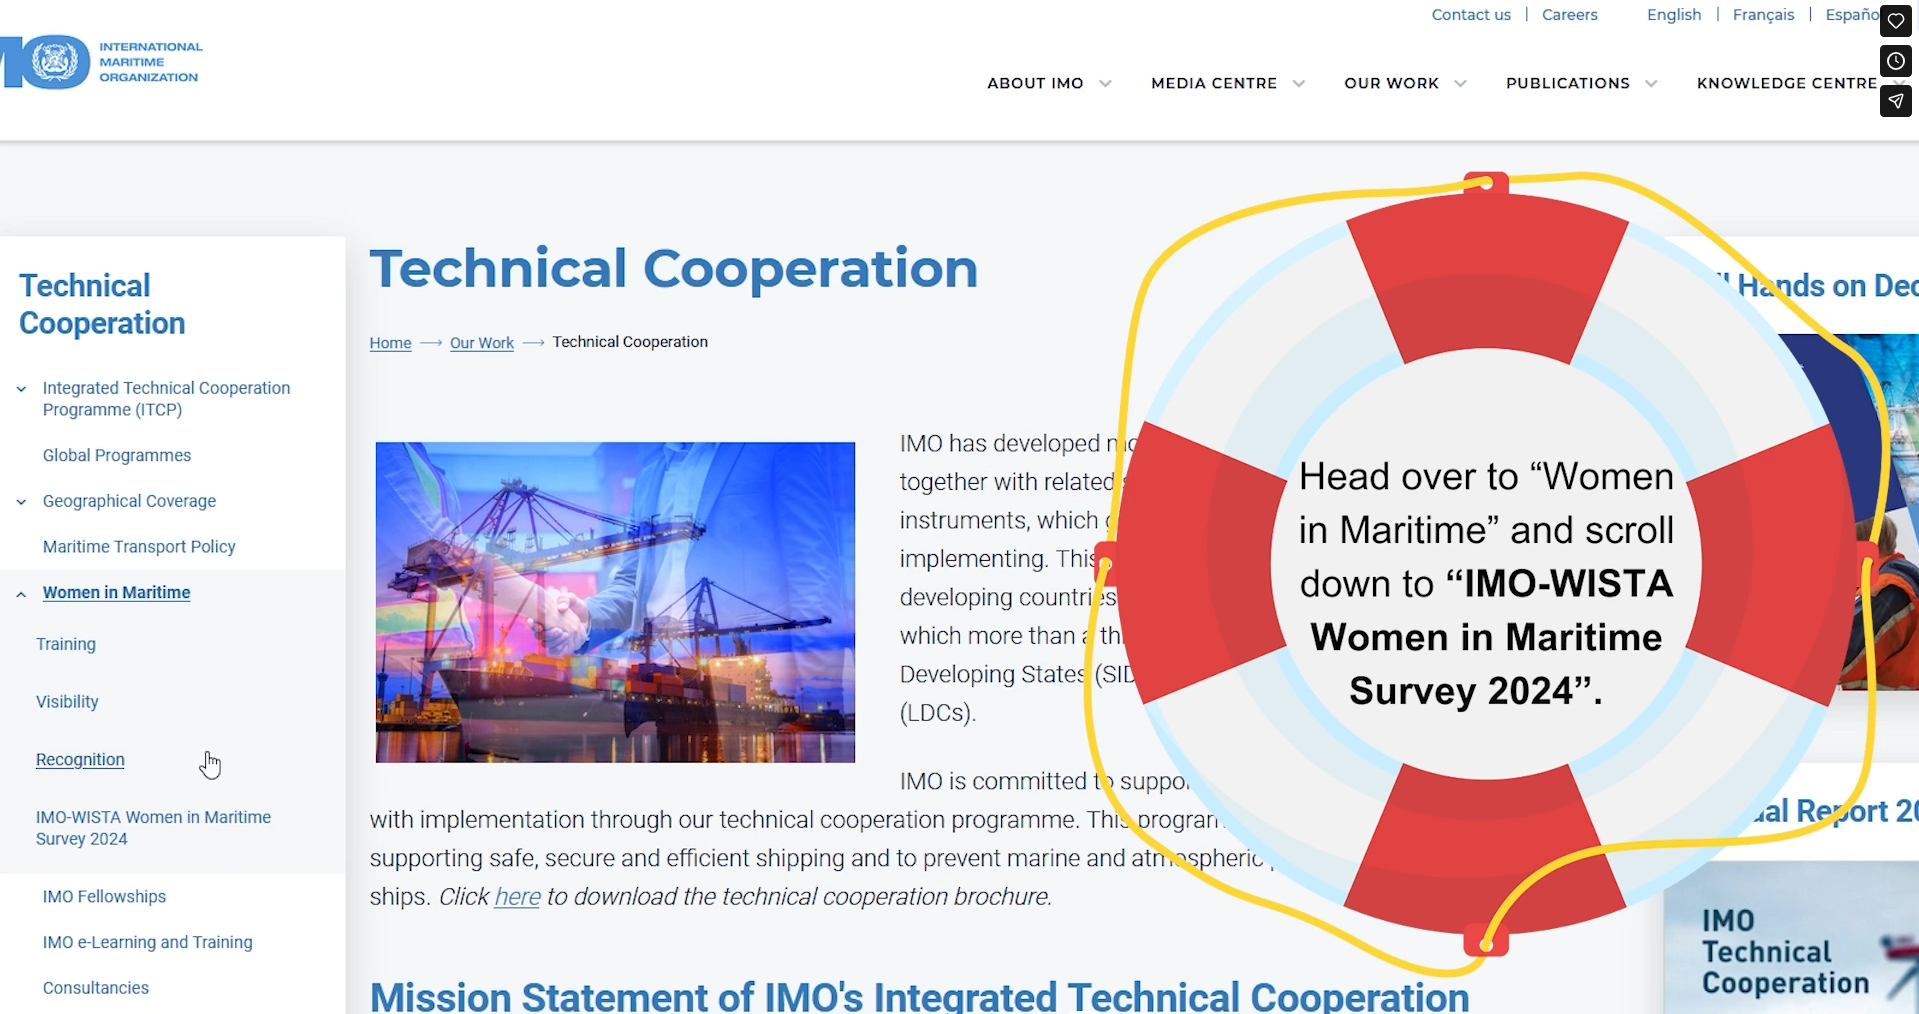Open the Visibility subsection
The width and height of the screenshot is (1919, 1014).
coord(67,702)
